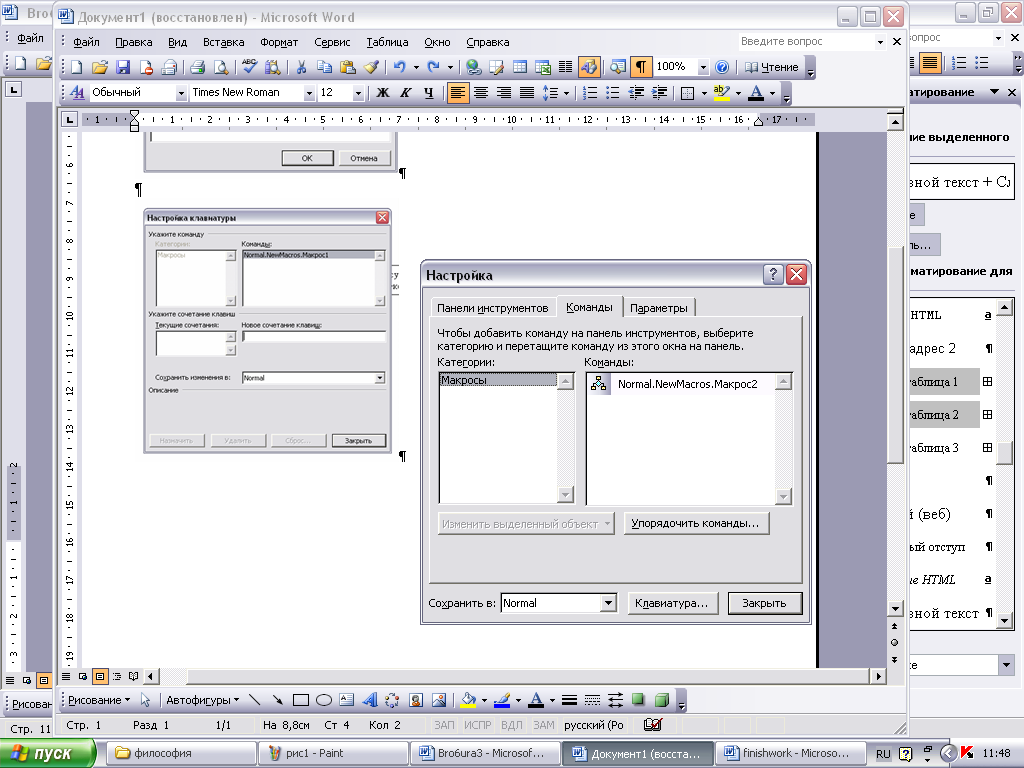This screenshot has height=768, width=1024.
Task: Click the Text Box drawing icon
Action: point(347,700)
